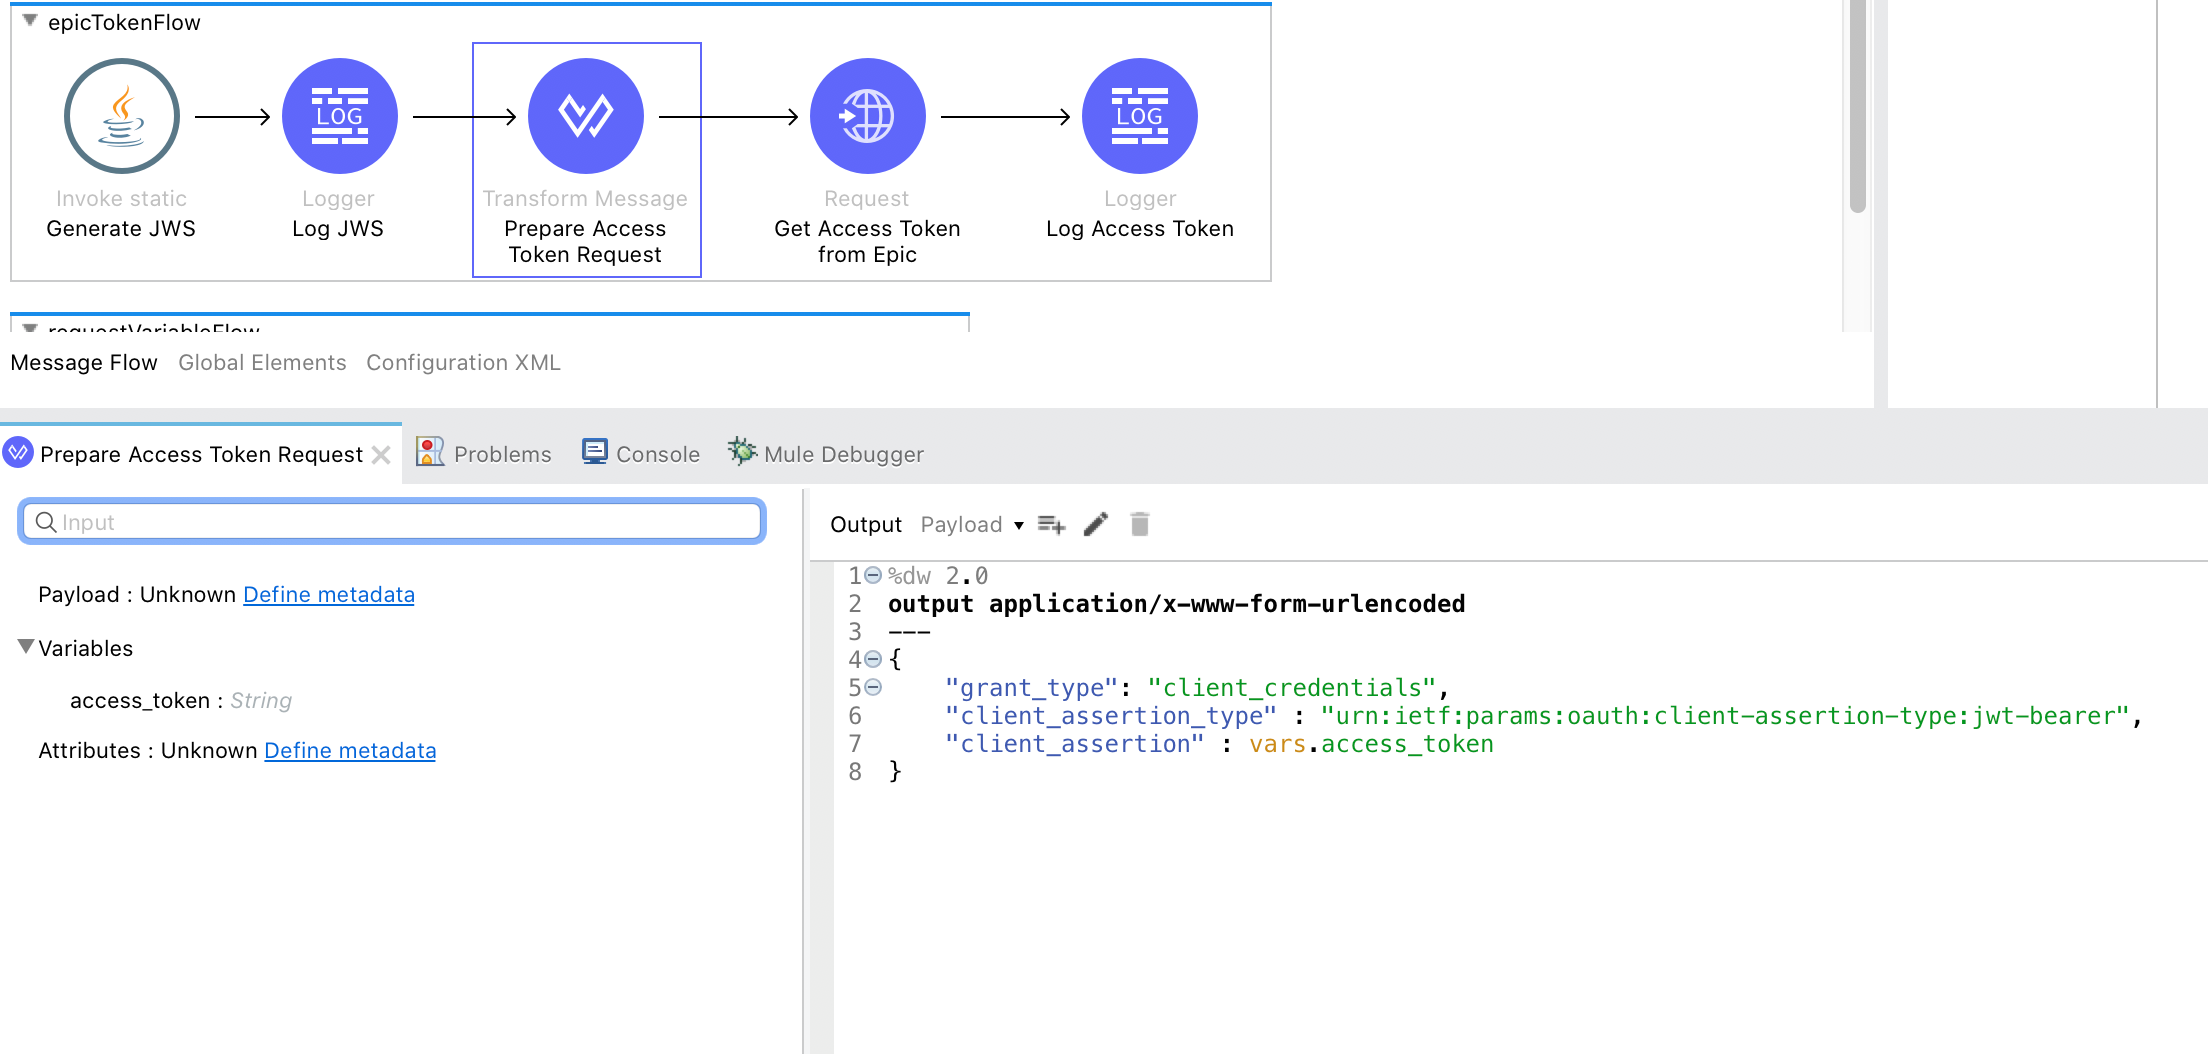The width and height of the screenshot is (2208, 1054).
Task: Open the Configuration XML tab
Action: [x=463, y=362]
